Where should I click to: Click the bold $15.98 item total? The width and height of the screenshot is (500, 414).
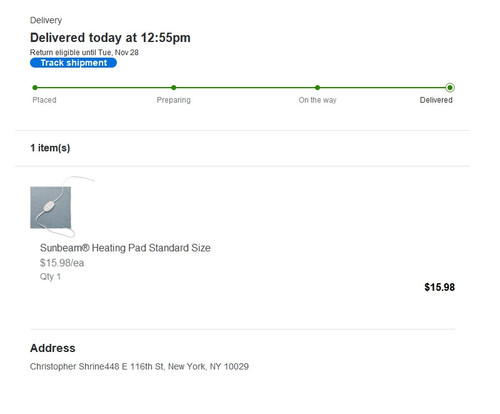(440, 287)
